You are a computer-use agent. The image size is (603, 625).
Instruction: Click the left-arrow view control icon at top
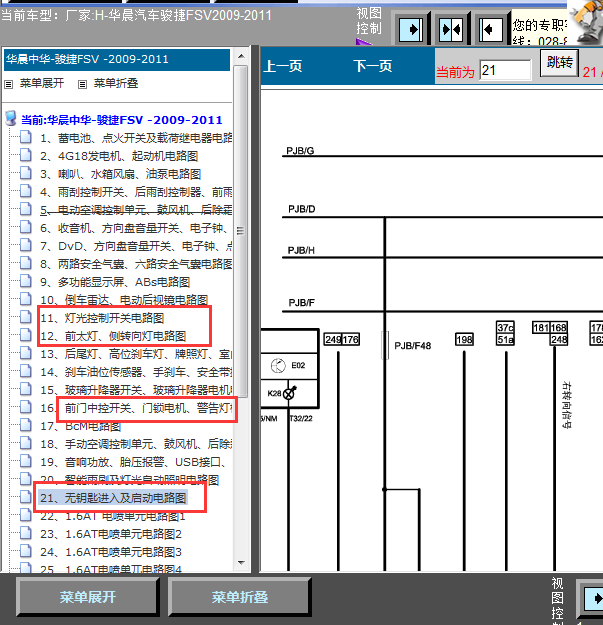coord(491,29)
